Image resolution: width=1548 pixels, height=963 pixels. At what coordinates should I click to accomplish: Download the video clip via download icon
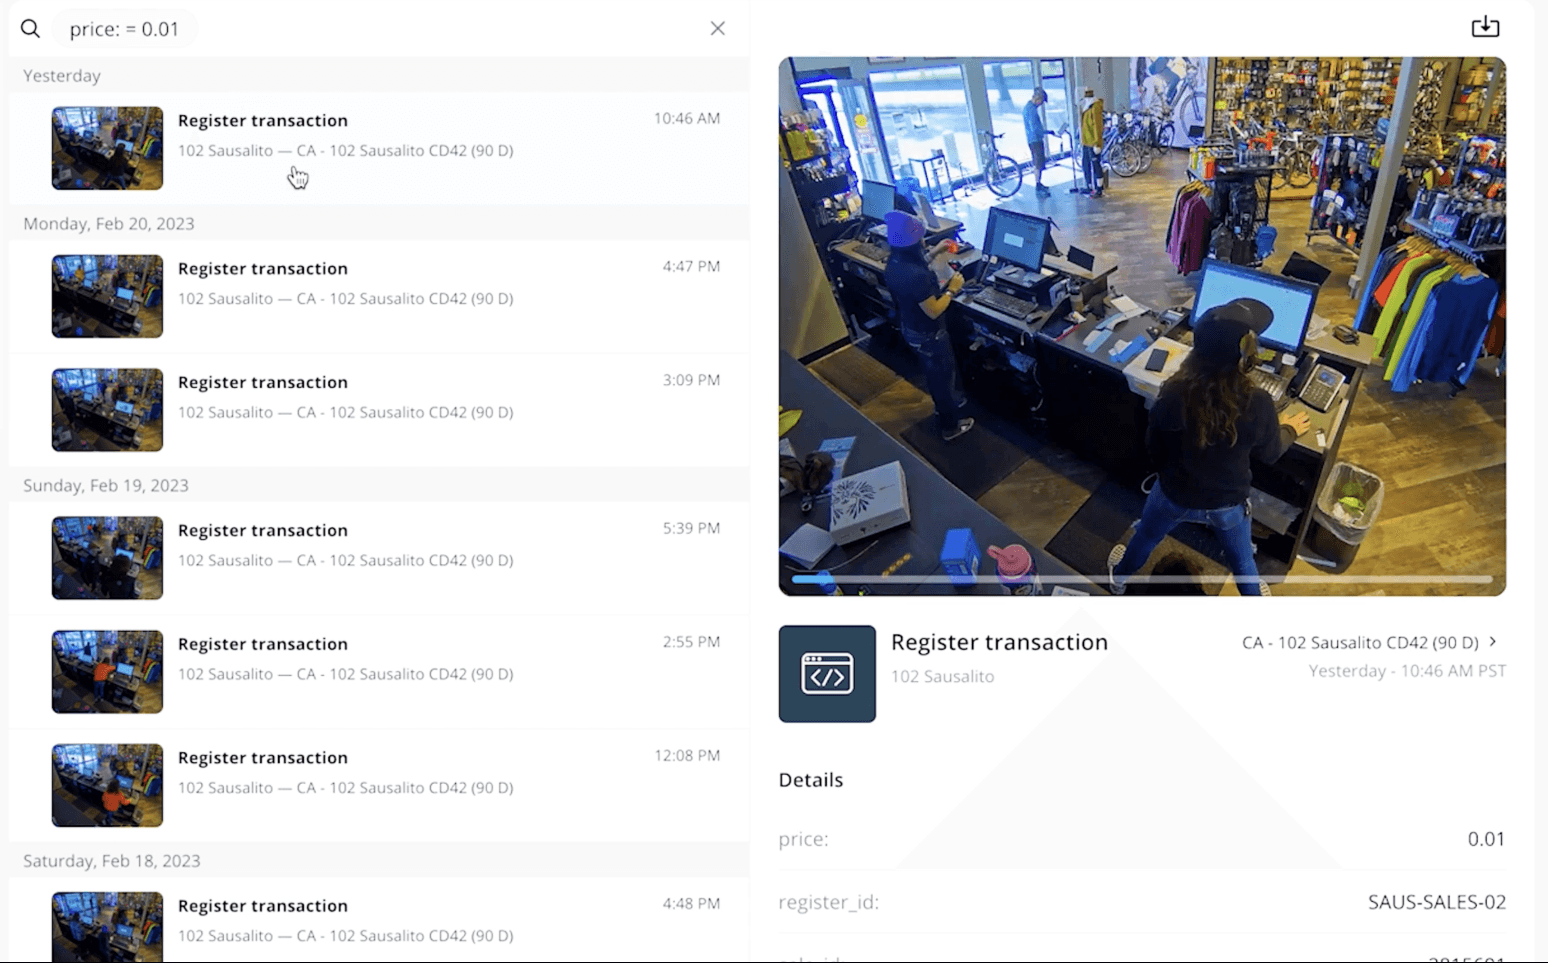1485,27
